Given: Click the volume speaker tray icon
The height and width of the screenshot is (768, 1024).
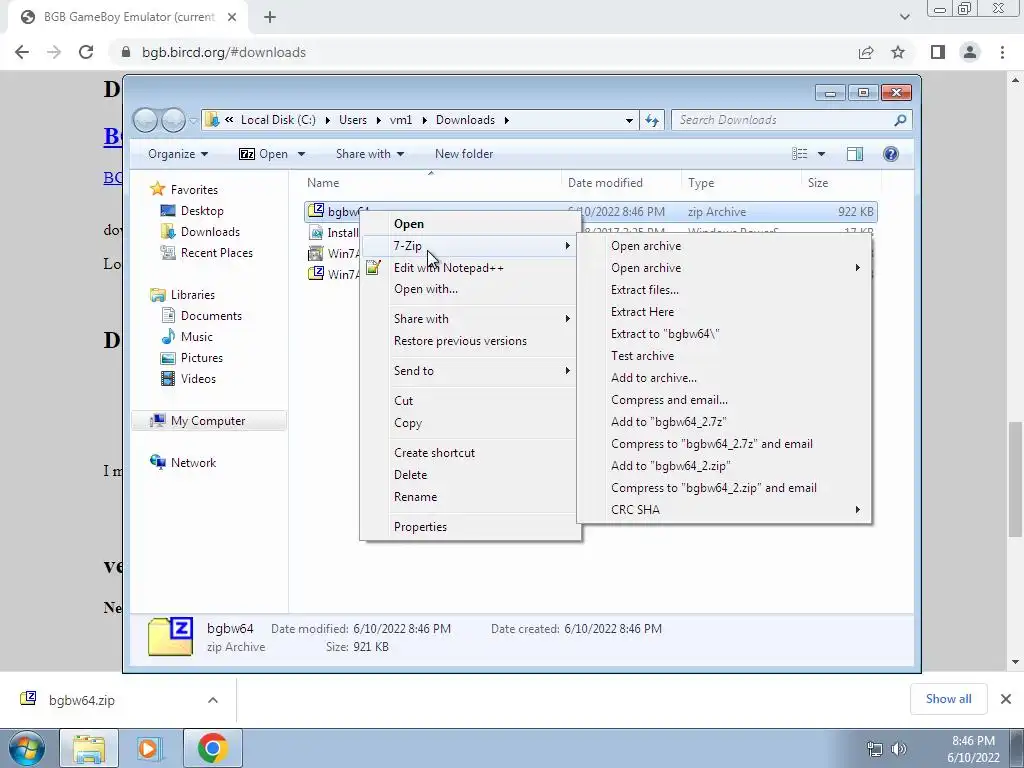Looking at the screenshot, I should (899, 749).
